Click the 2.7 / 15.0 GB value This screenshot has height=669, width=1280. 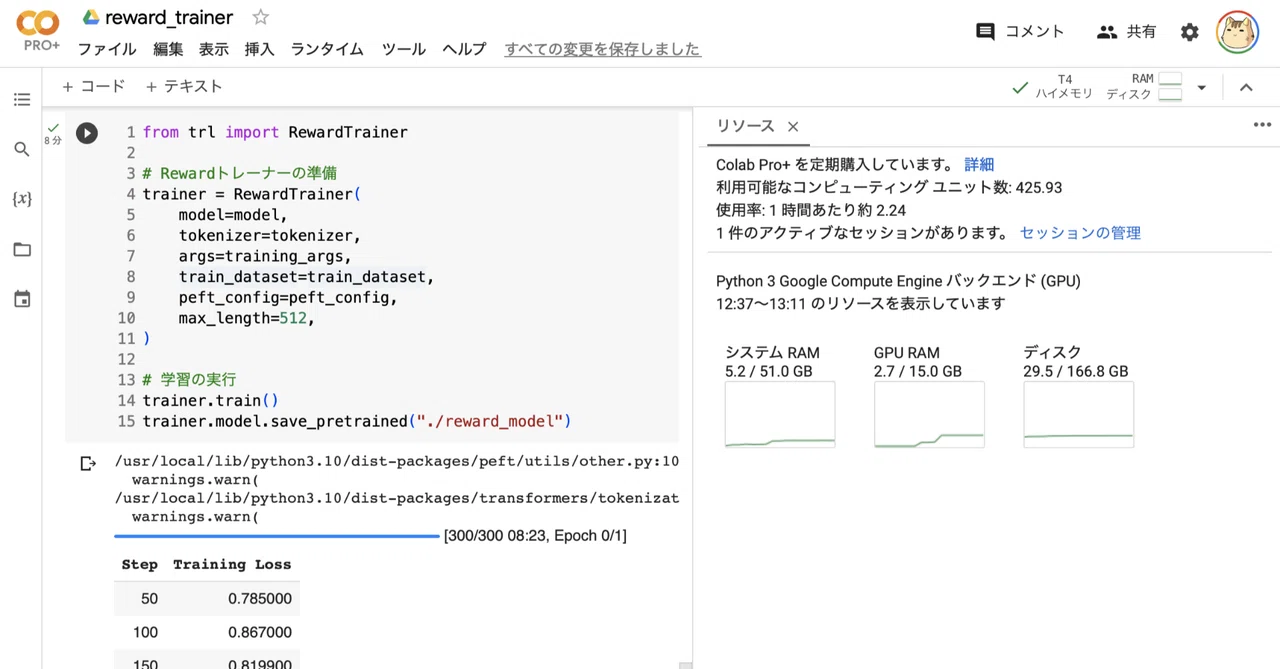click(x=918, y=371)
